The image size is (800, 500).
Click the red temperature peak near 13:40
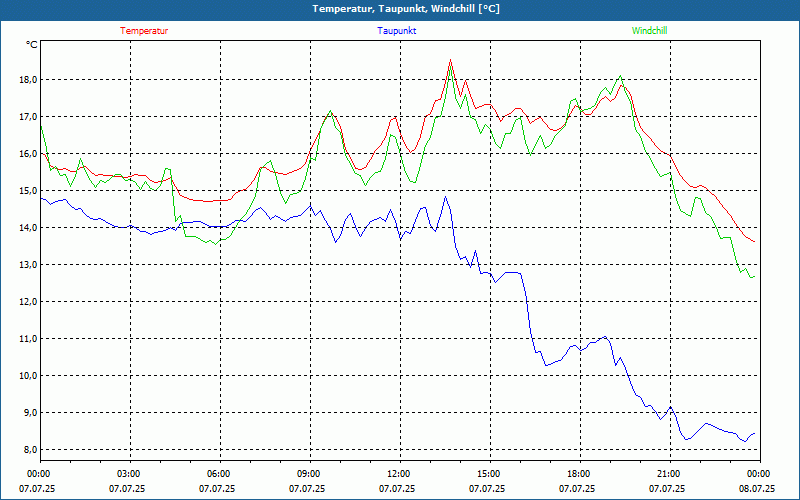click(x=451, y=60)
